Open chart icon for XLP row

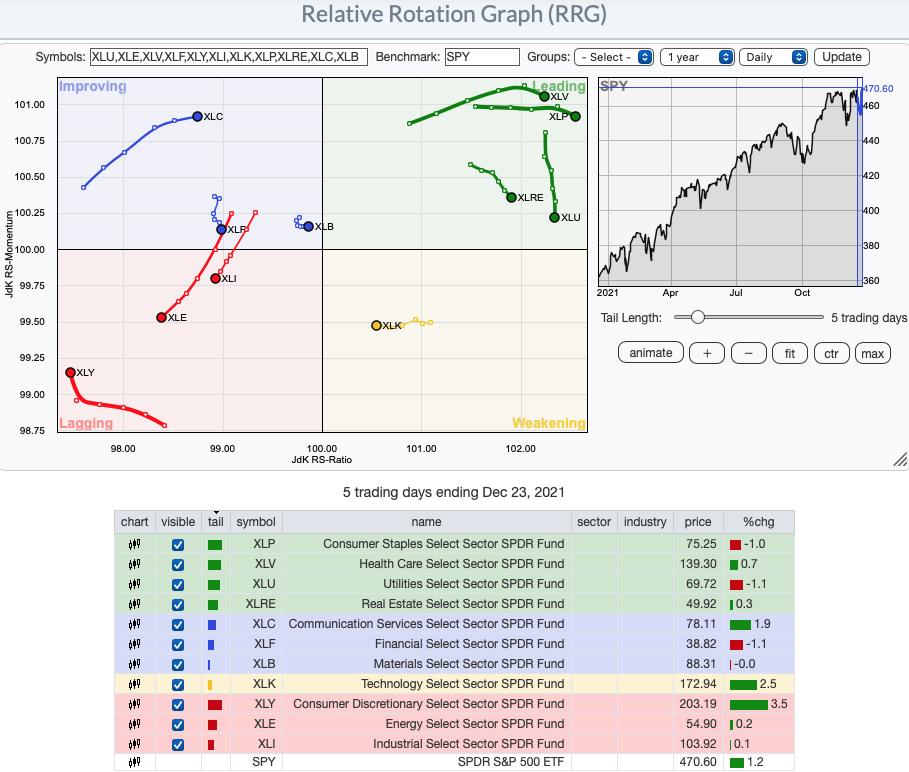pyautogui.click(x=134, y=544)
